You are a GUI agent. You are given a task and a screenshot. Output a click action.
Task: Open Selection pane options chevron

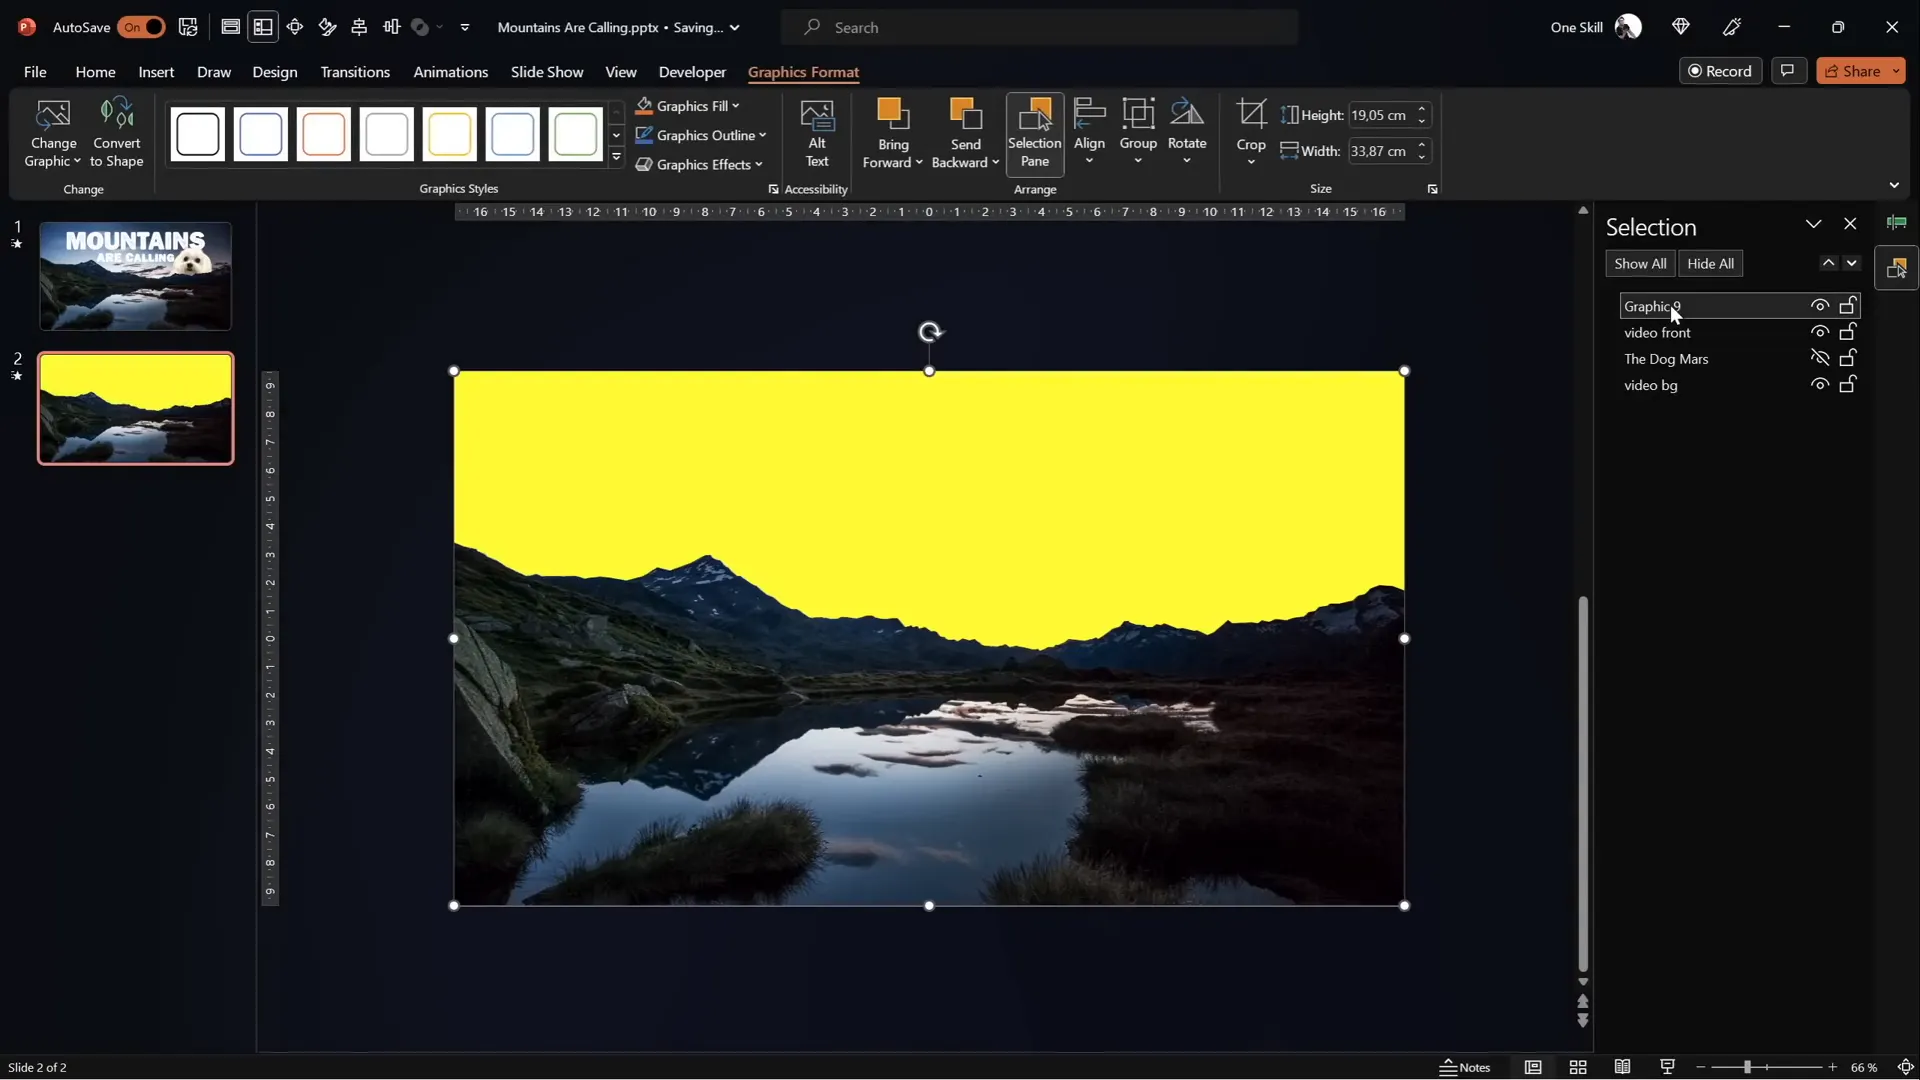(x=1813, y=224)
